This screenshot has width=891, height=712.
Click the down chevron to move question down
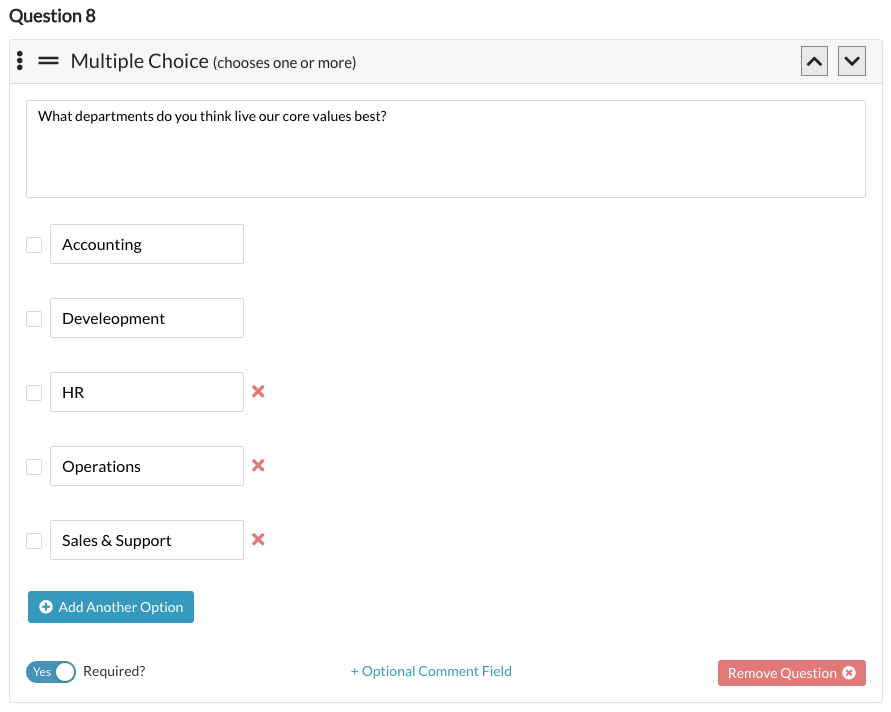tap(851, 60)
